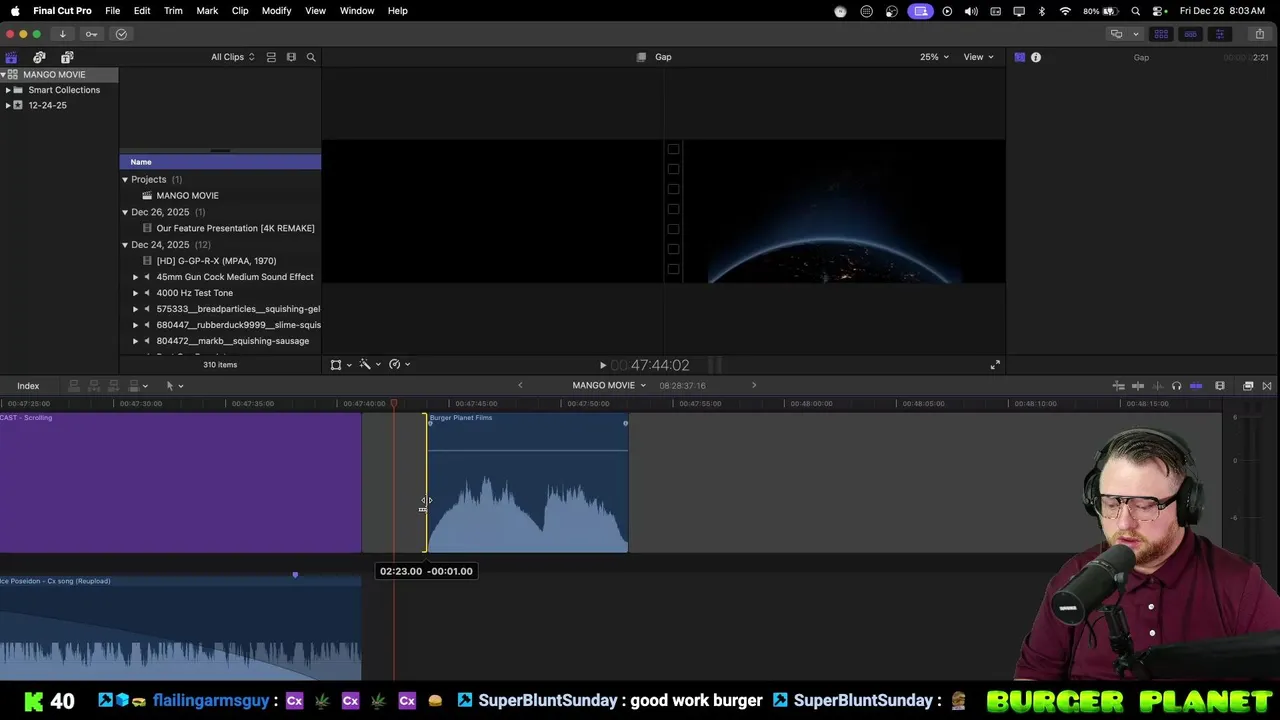Open Background Tasks checkmark button
The image size is (1280, 720).
(121, 34)
